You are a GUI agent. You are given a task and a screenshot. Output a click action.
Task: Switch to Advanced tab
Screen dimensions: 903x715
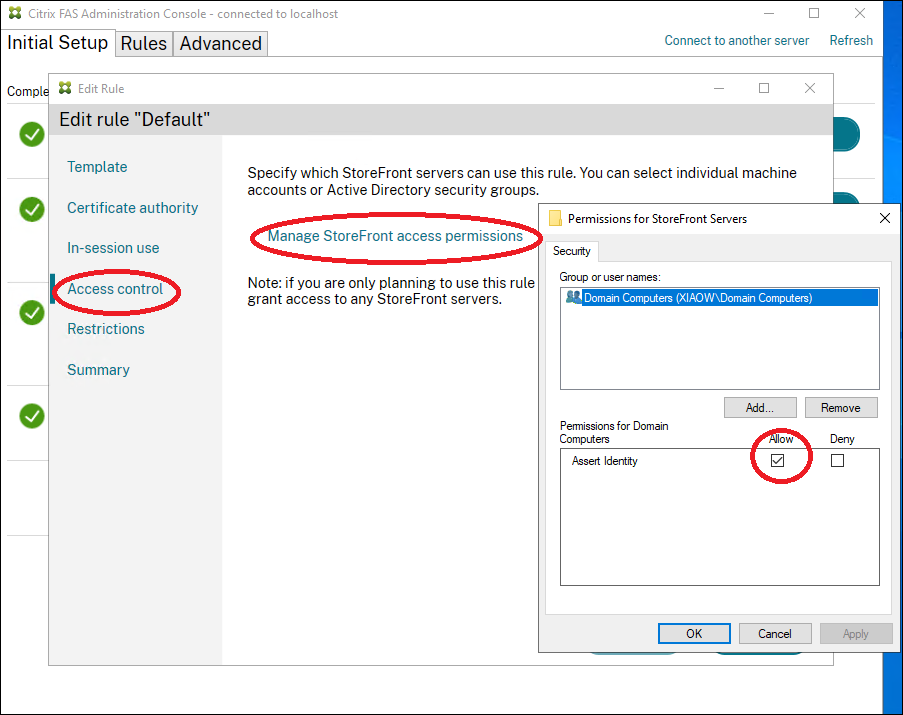[221, 44]
